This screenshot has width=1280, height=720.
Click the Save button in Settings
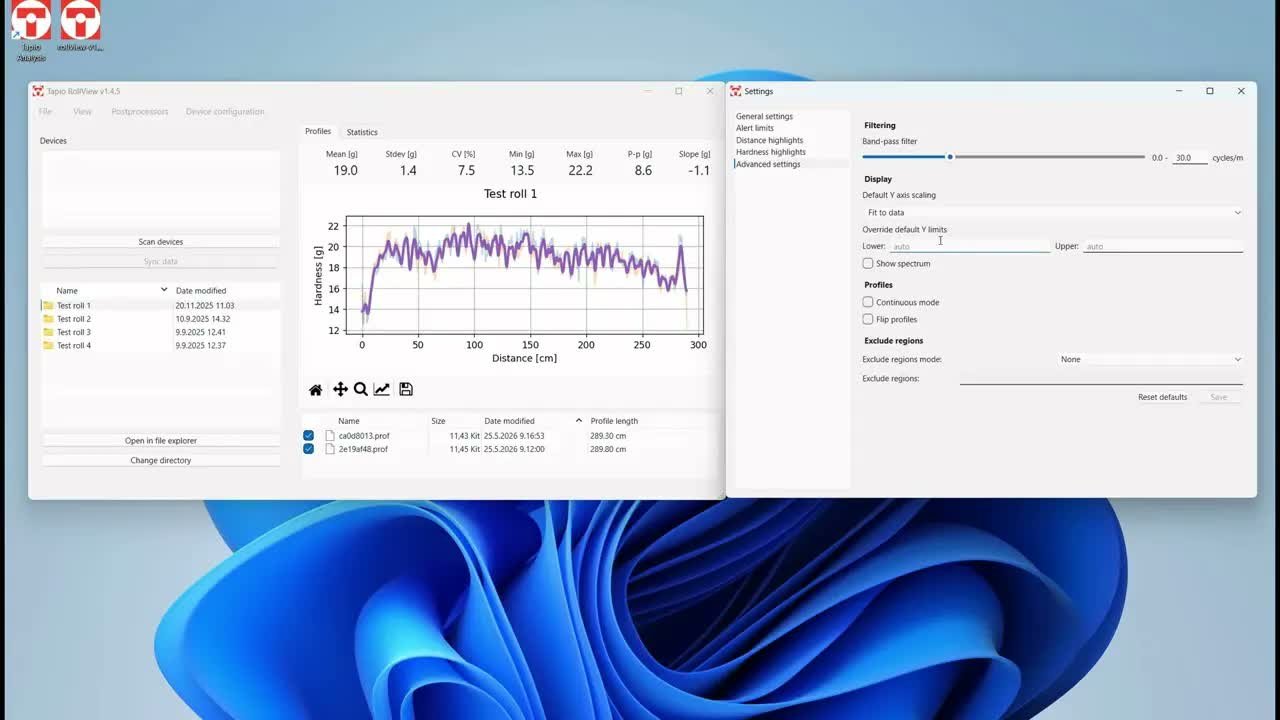pos(1218,397)
